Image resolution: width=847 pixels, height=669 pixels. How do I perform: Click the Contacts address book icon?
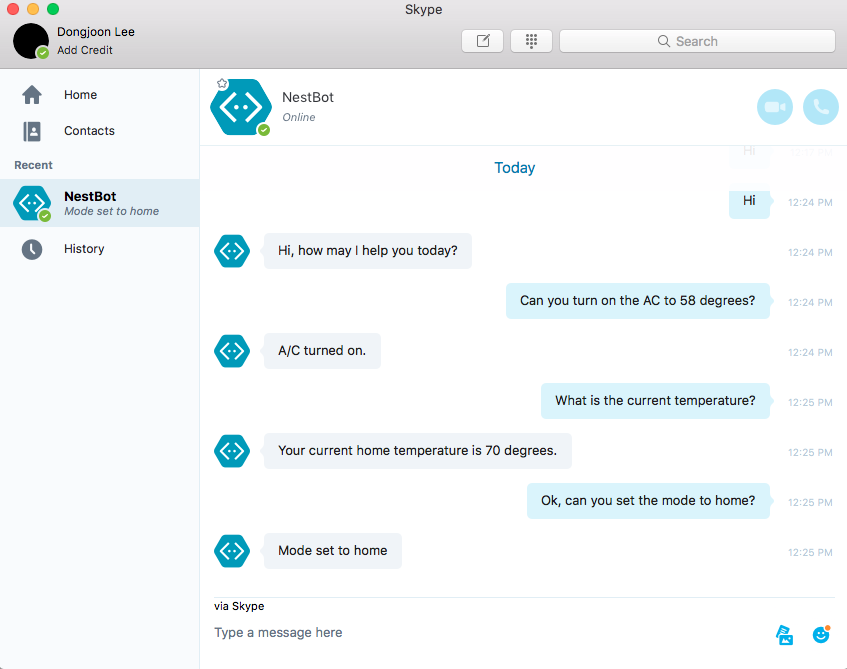(32, 131)
